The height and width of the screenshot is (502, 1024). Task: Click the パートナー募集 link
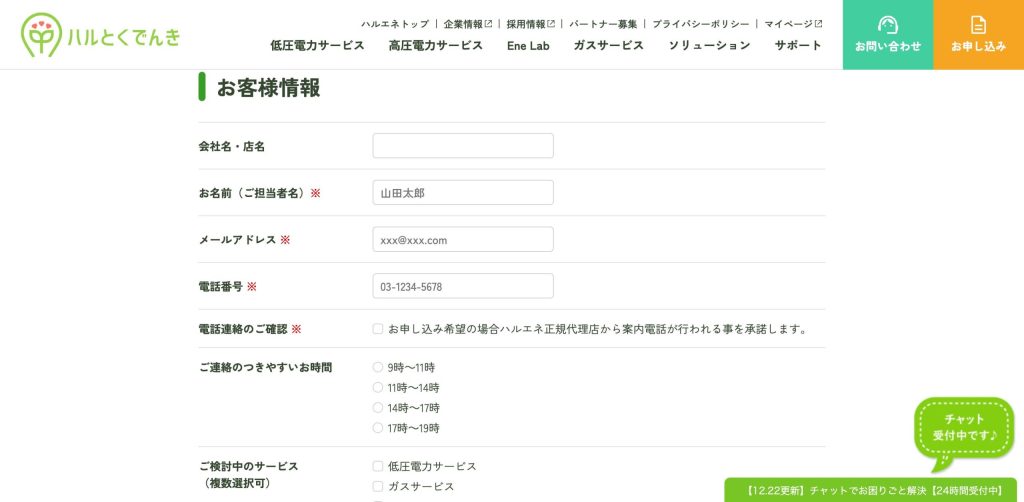pyautogui.click(x=603, y=24)
